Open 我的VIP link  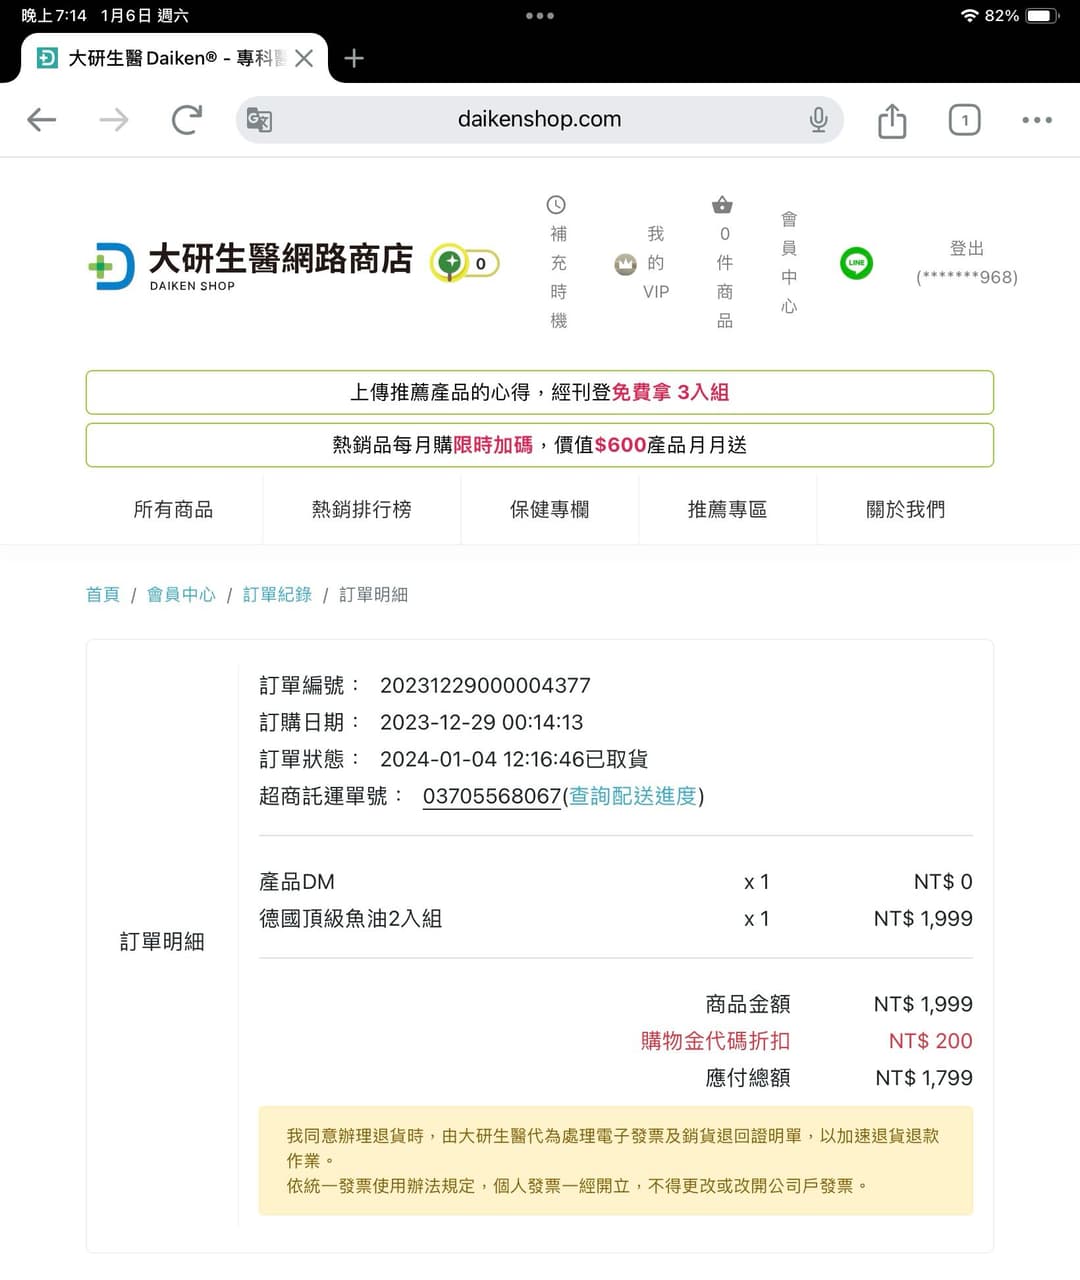656,262
